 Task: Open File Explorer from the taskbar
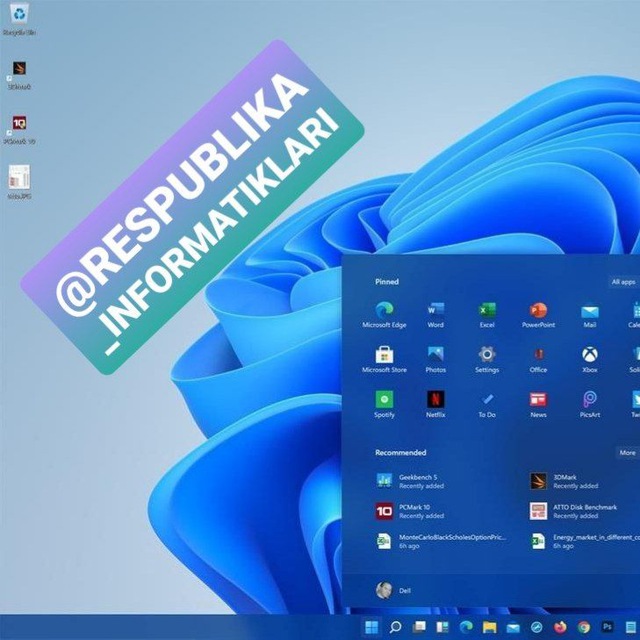click(489, 627)
